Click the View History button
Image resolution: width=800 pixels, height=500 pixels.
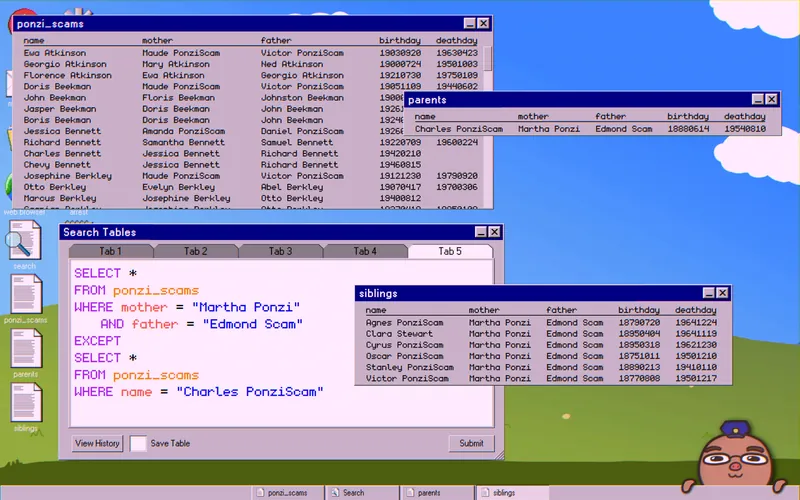(x=97, y=443)
